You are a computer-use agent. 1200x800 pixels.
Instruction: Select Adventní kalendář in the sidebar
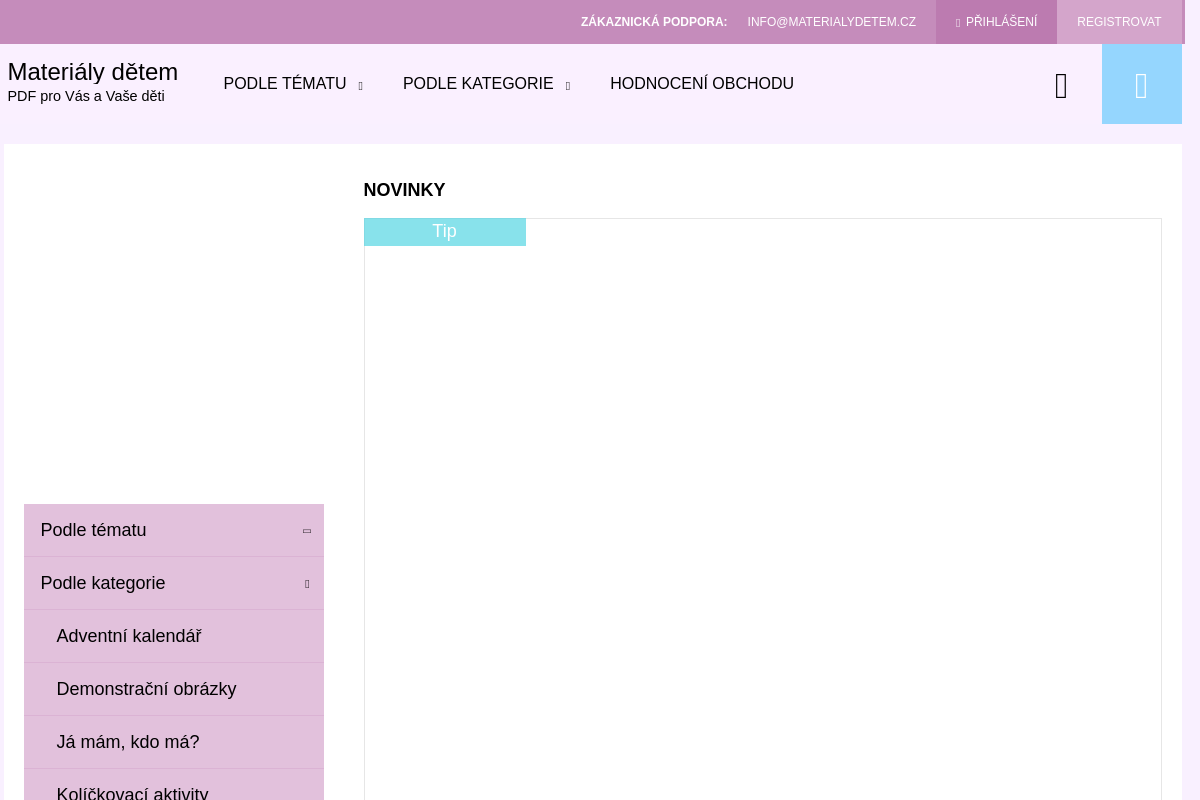click(x=128, y=636)
